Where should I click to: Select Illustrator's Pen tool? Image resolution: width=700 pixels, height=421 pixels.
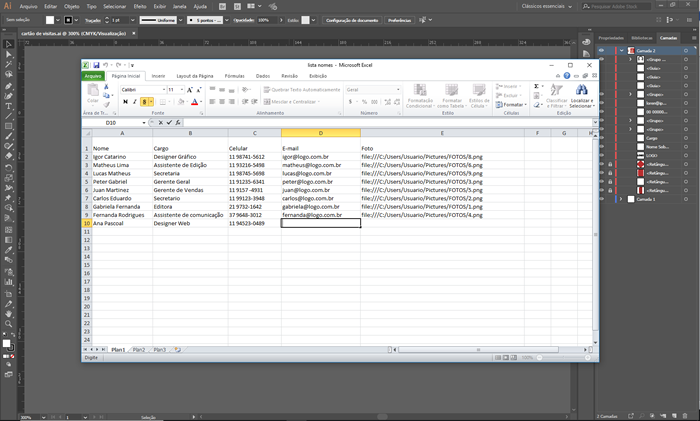pos(8,86)
